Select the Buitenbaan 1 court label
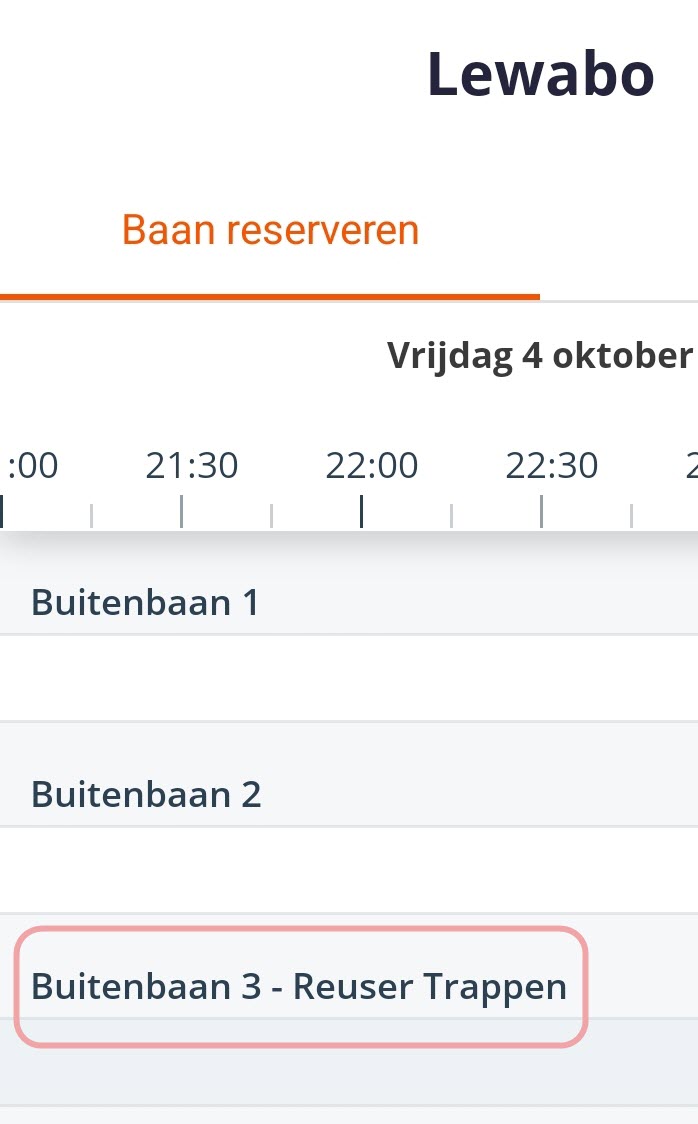Viewport: 698px width, 1124px height. pos(146,603)
